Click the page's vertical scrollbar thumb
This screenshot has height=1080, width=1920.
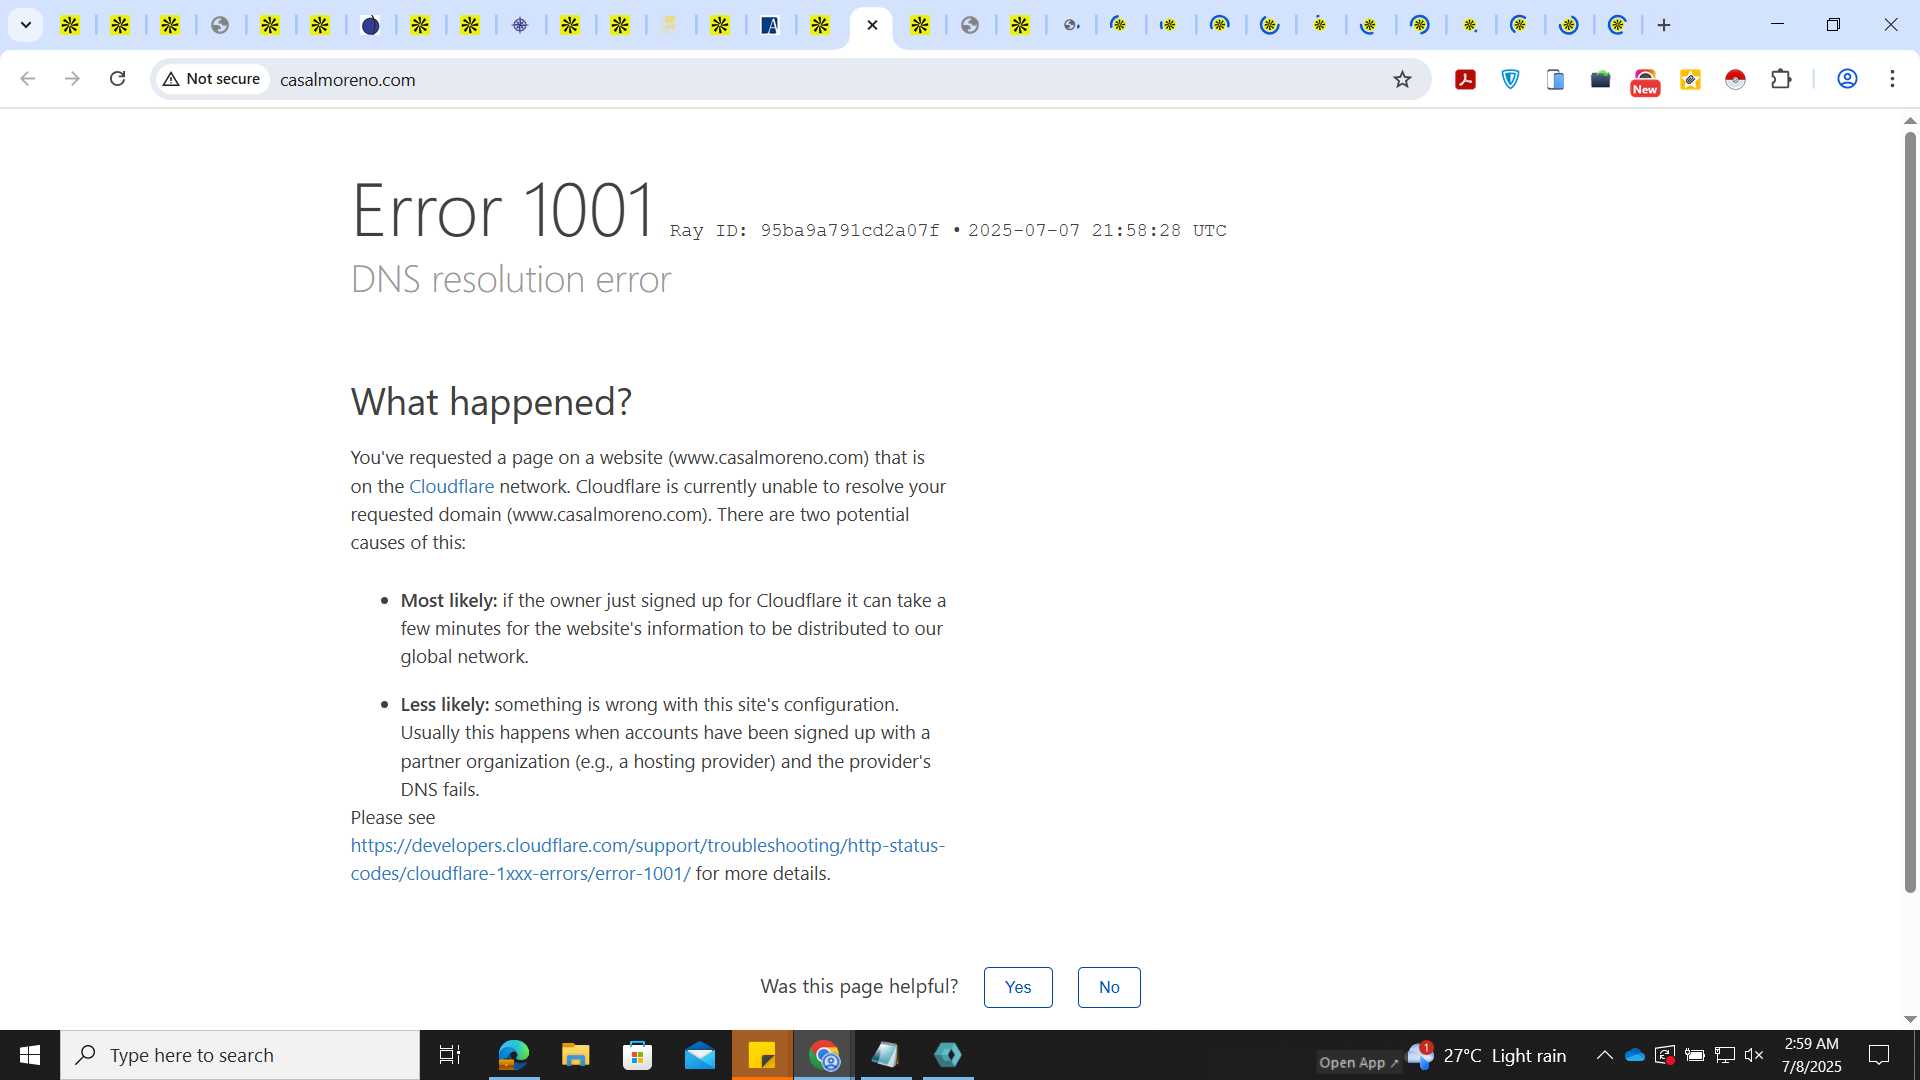tap(1910, 510)
